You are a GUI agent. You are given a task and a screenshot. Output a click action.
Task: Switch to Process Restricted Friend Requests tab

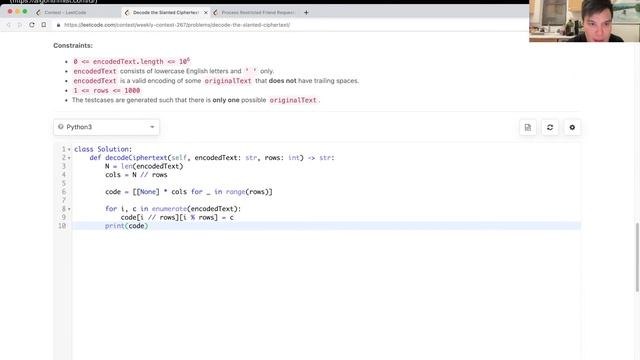click(x=257, y=13)
